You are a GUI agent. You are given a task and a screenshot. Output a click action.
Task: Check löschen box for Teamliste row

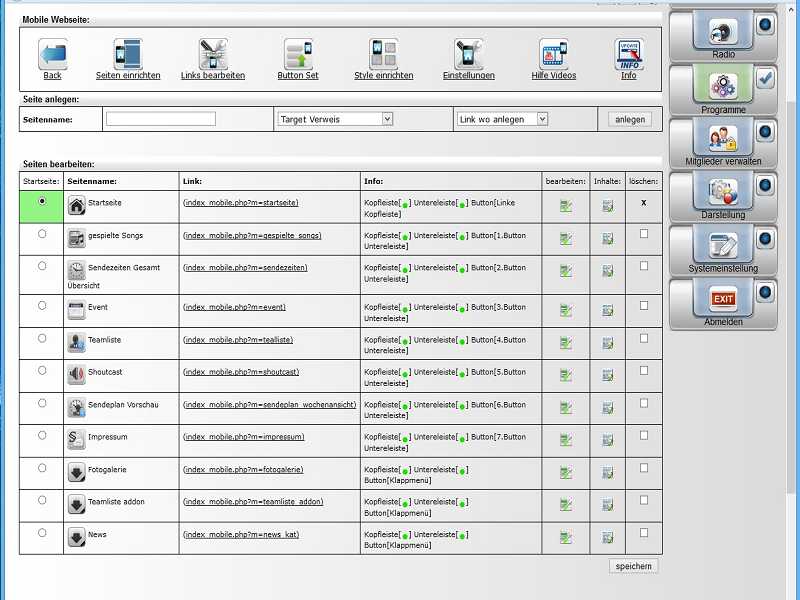point(643,338)
